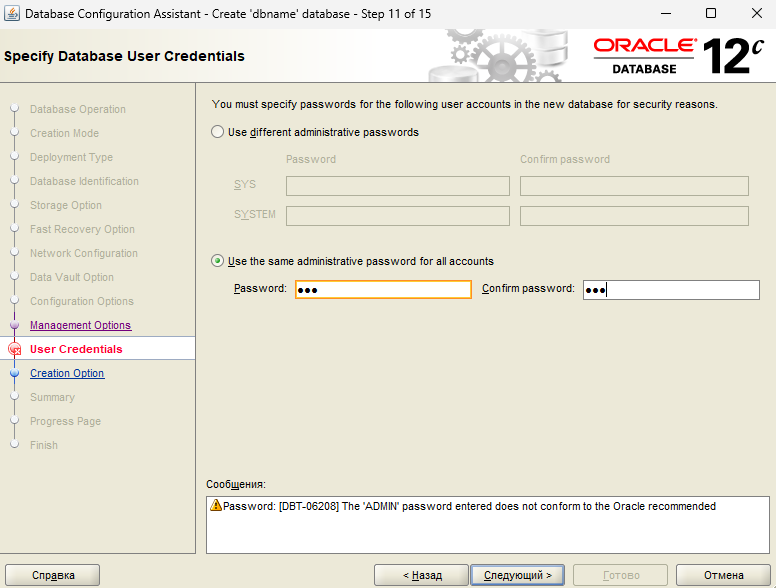The width and height of the screenshot is (776, 588).
Task: Click the SYS confirm password field
Action: coord(634,186)
